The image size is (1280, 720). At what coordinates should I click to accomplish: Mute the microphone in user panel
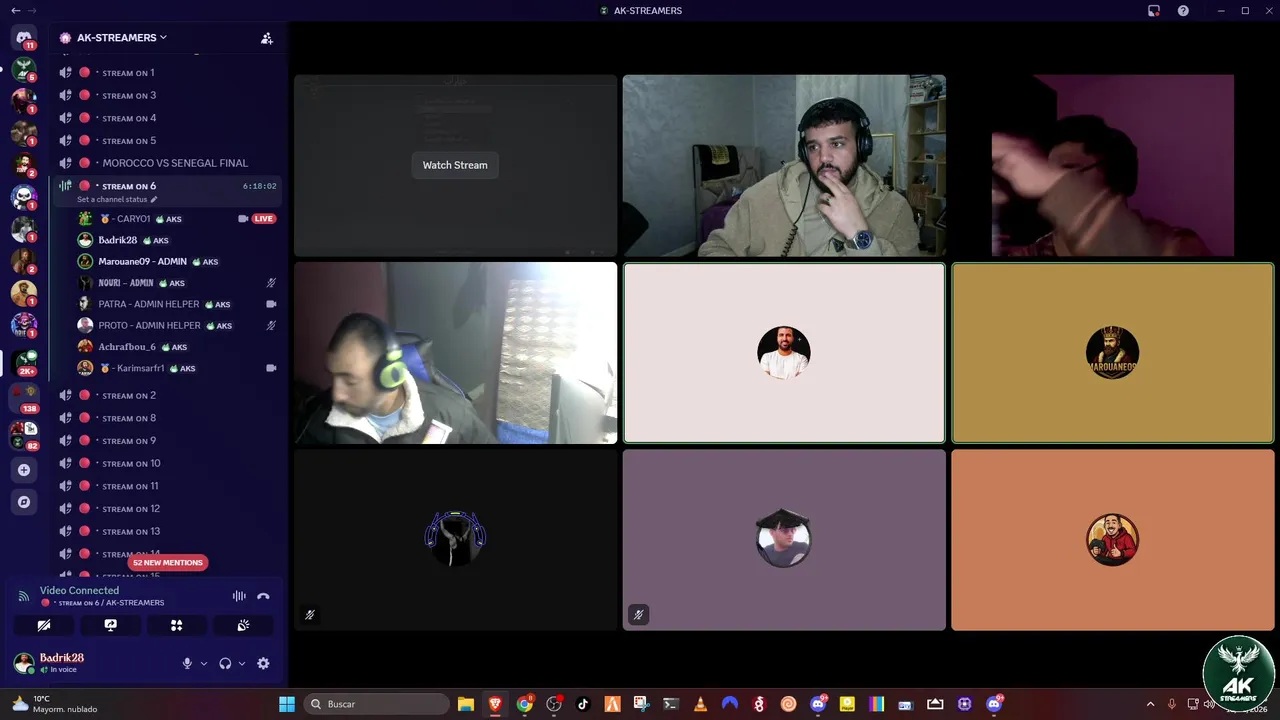[x=187, y=663]
